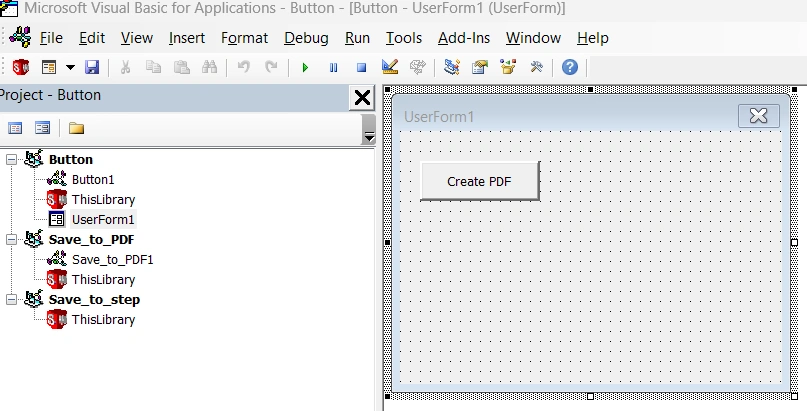Click the View Code icon in Project pane
This screenshot has width=807, height=411.
pos(15,128)
